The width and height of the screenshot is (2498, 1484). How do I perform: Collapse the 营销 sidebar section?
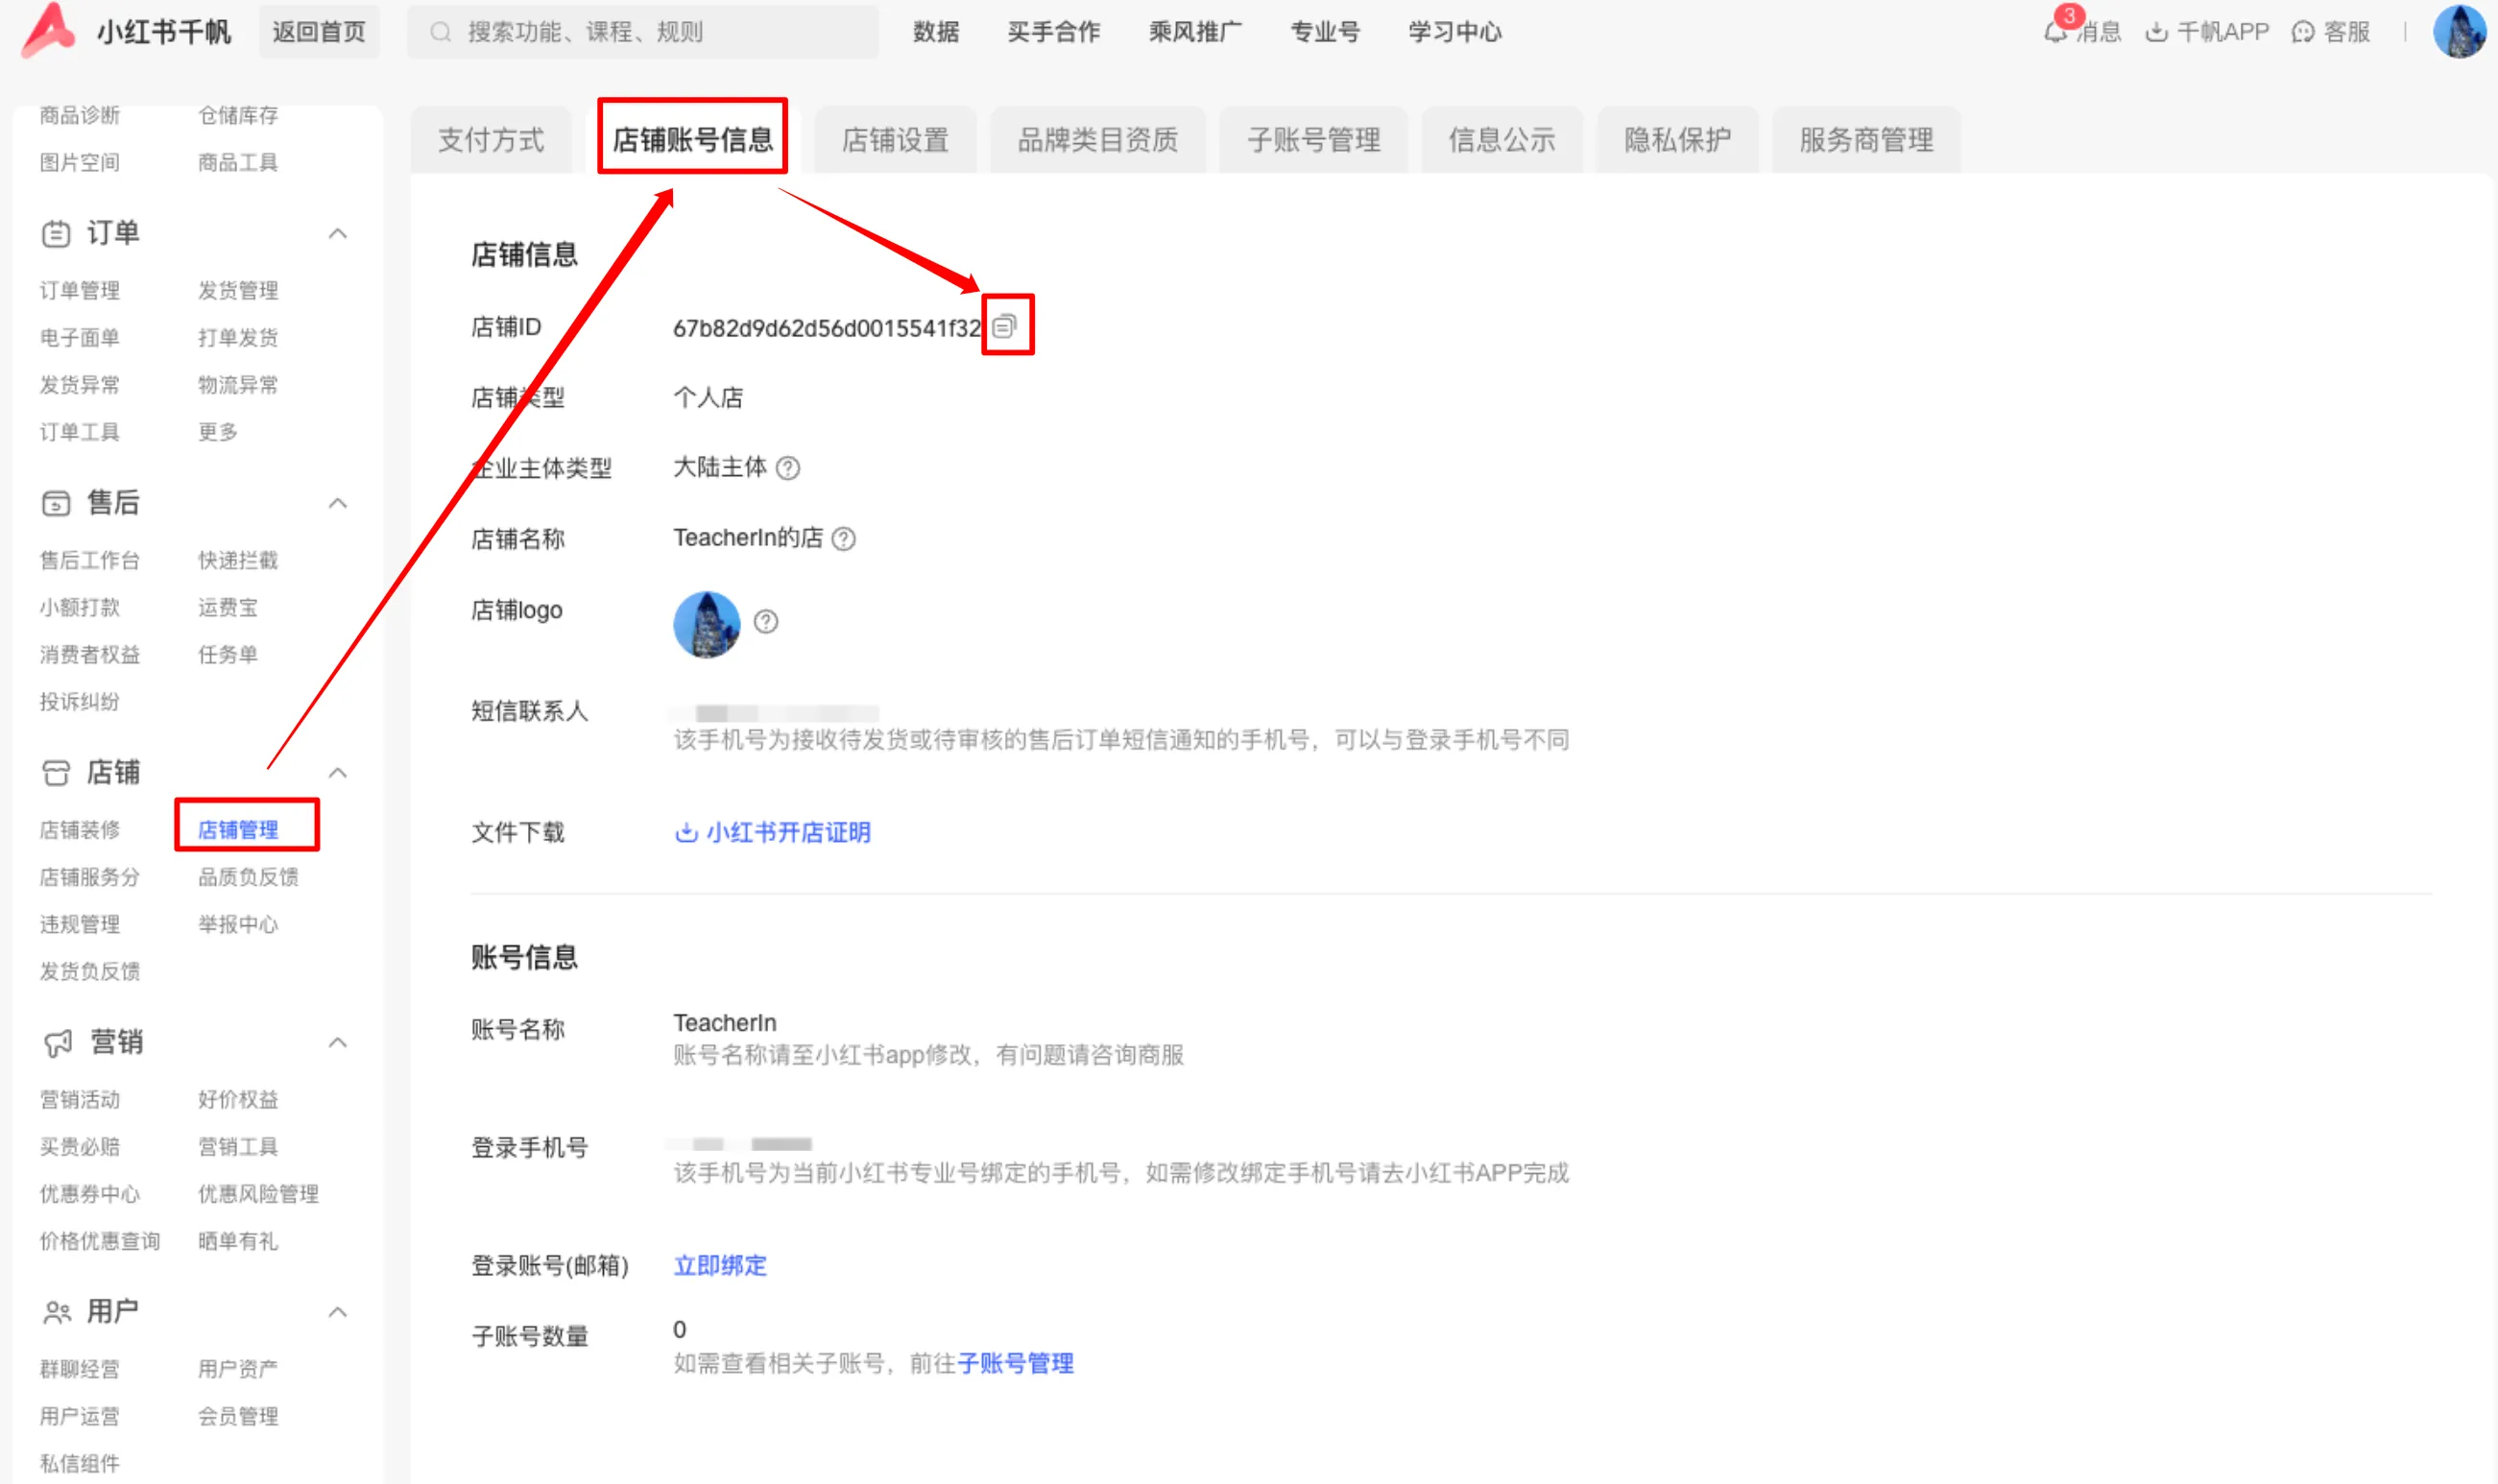pyautogui.click(x=338, y=1043)
